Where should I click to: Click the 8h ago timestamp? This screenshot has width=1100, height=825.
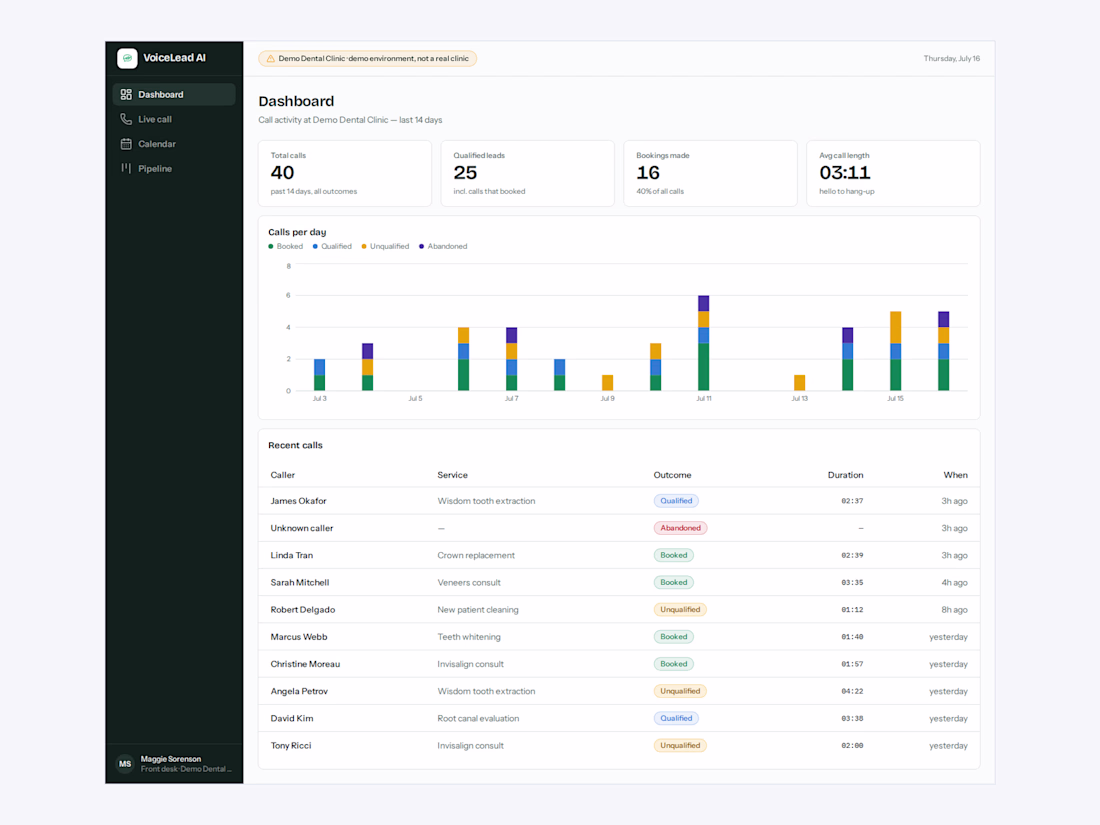coord(954,610)
